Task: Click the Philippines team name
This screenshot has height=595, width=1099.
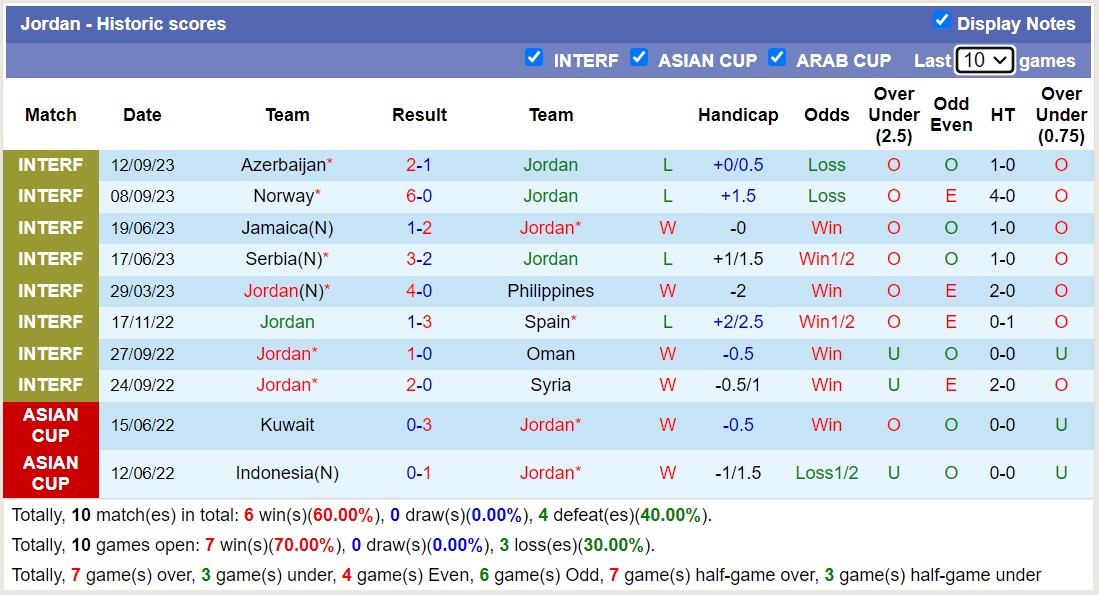Action: coord(551,291)
